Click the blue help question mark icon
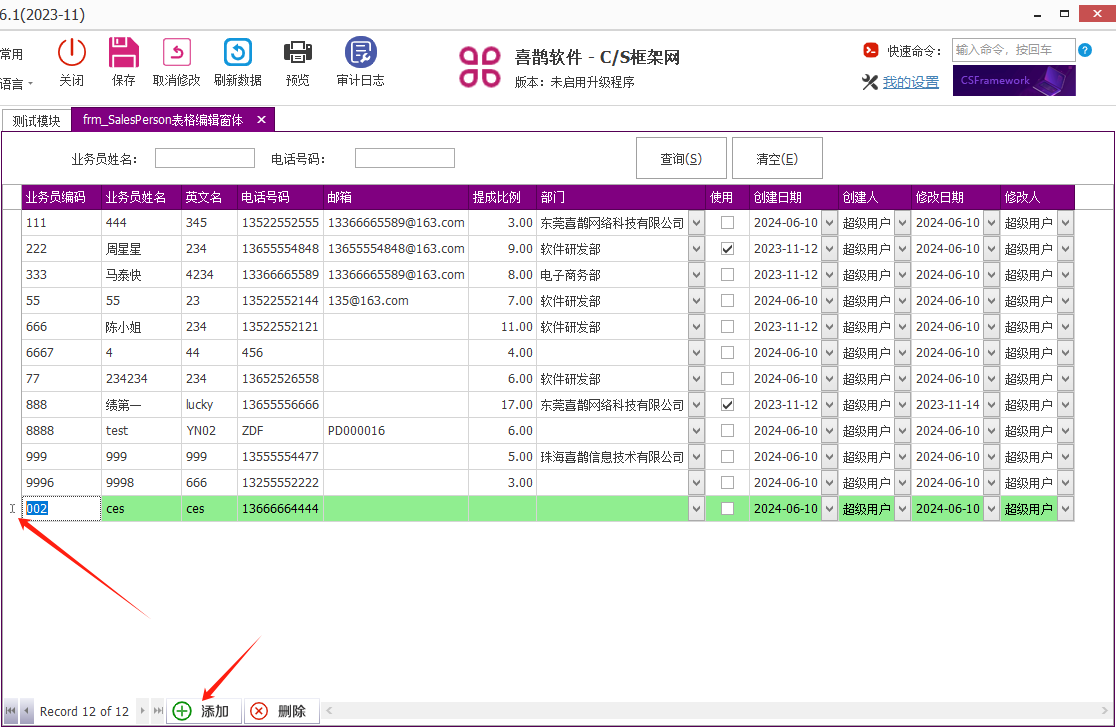 click(x=1085, y=50)
